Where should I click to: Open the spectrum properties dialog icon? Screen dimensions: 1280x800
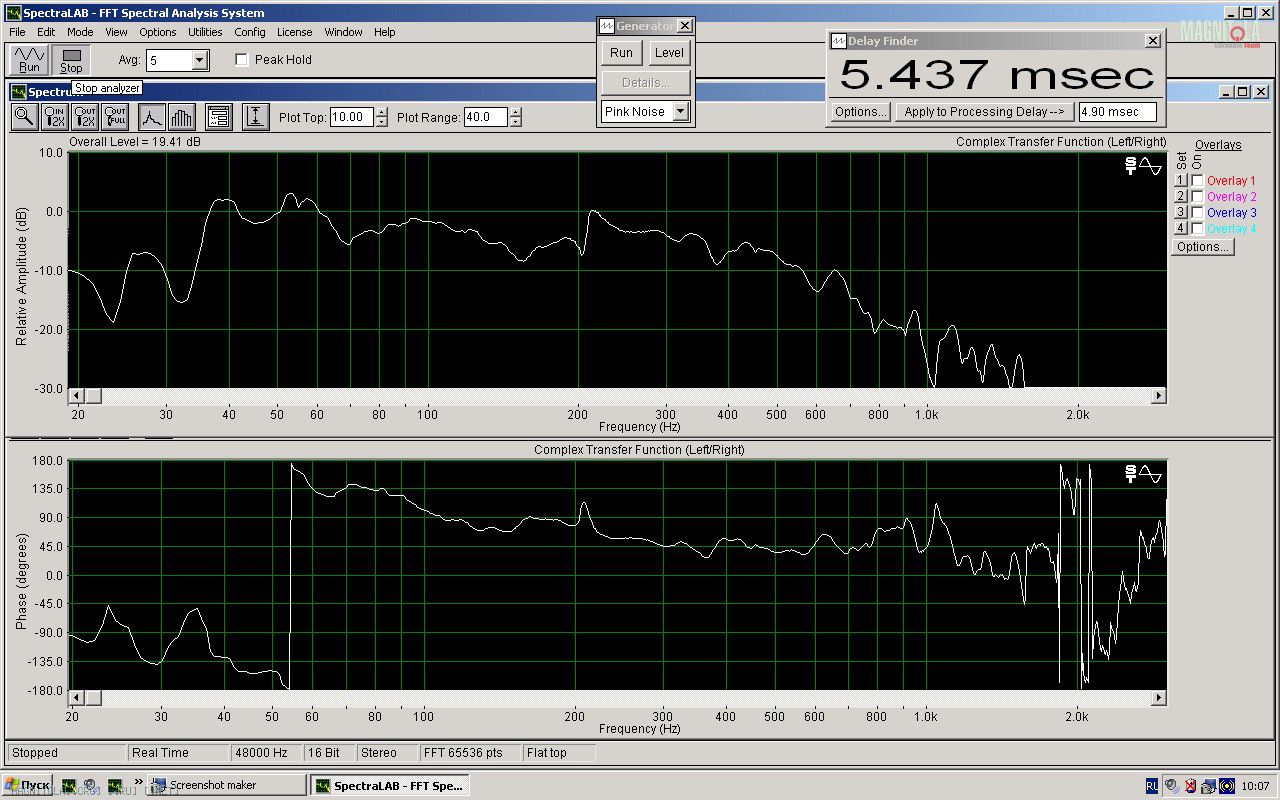click(x=219, y=117)
